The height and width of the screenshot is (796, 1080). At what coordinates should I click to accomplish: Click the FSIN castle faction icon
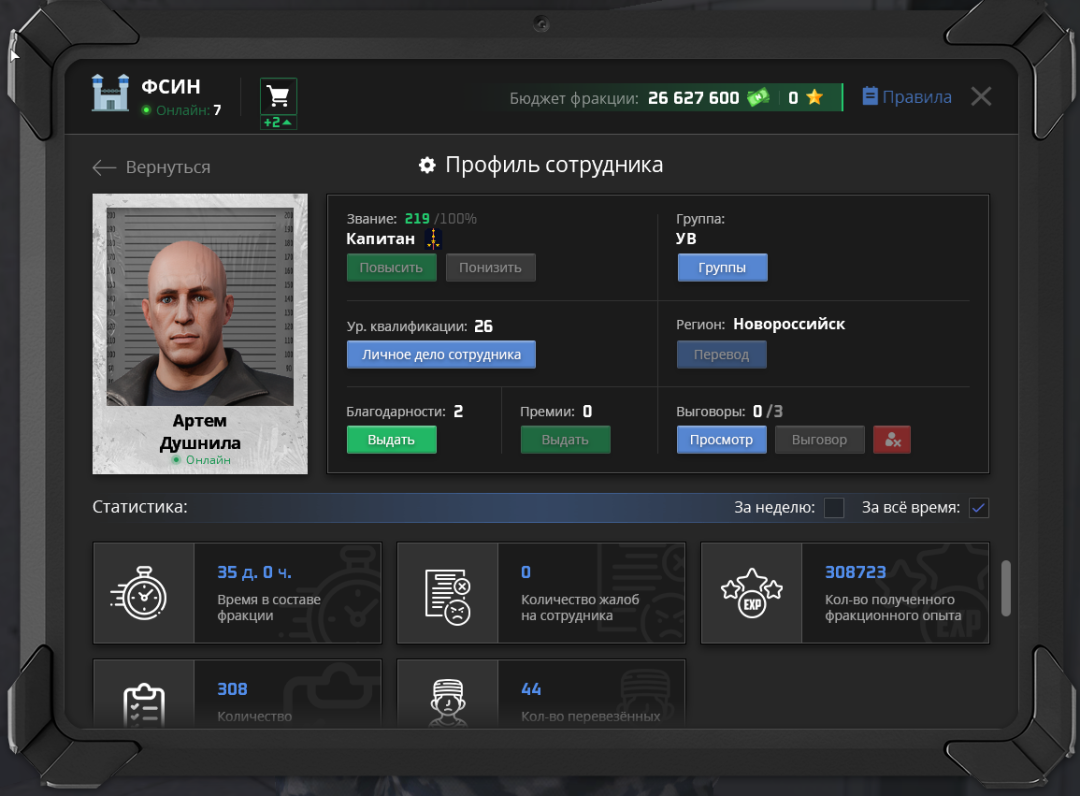[111, 93]
